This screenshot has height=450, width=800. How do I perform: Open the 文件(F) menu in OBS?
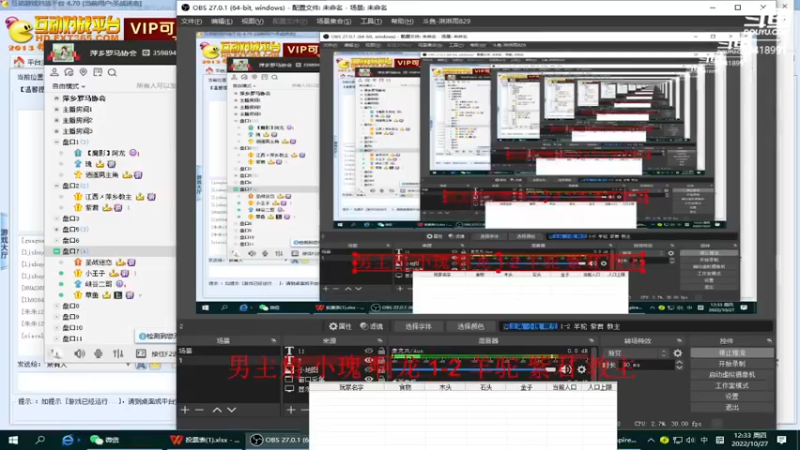(191, 21)
